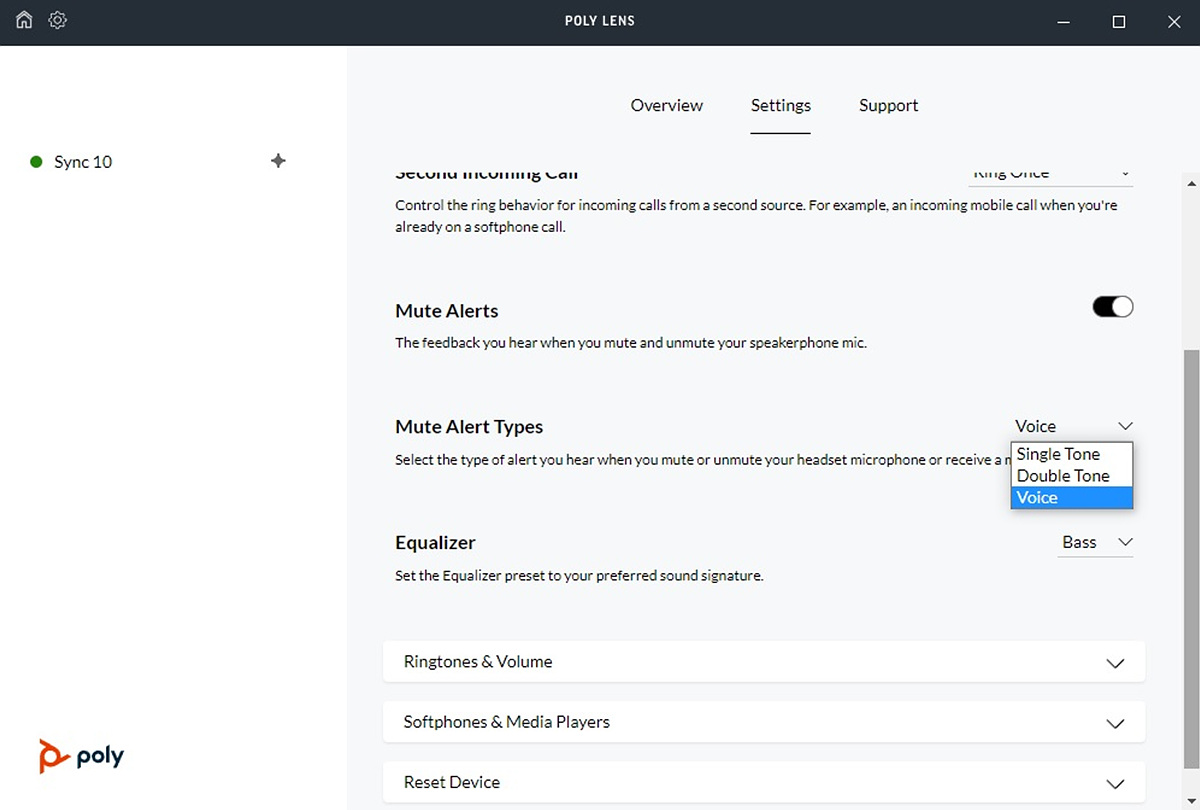Close the Poly Lens window
1200x810 pixels.
[x=1174, y=21]
